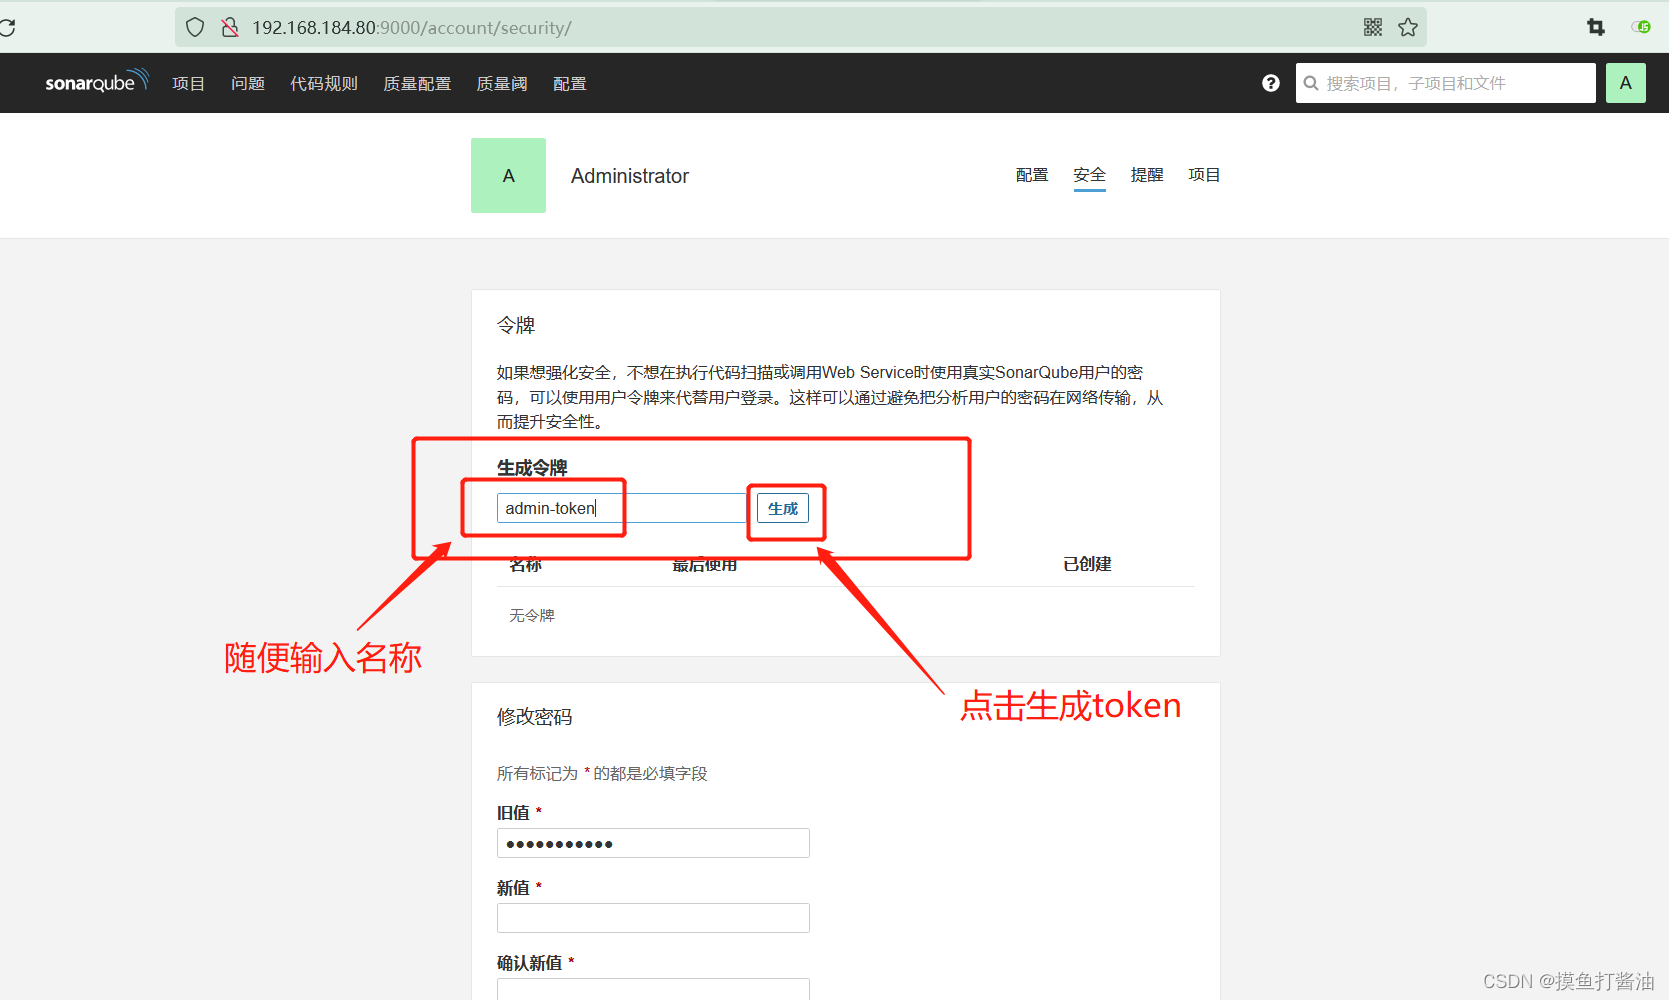Click the browser reload icon
1669x1000 pixels.
pyautogui.click(x=7, y=27)
